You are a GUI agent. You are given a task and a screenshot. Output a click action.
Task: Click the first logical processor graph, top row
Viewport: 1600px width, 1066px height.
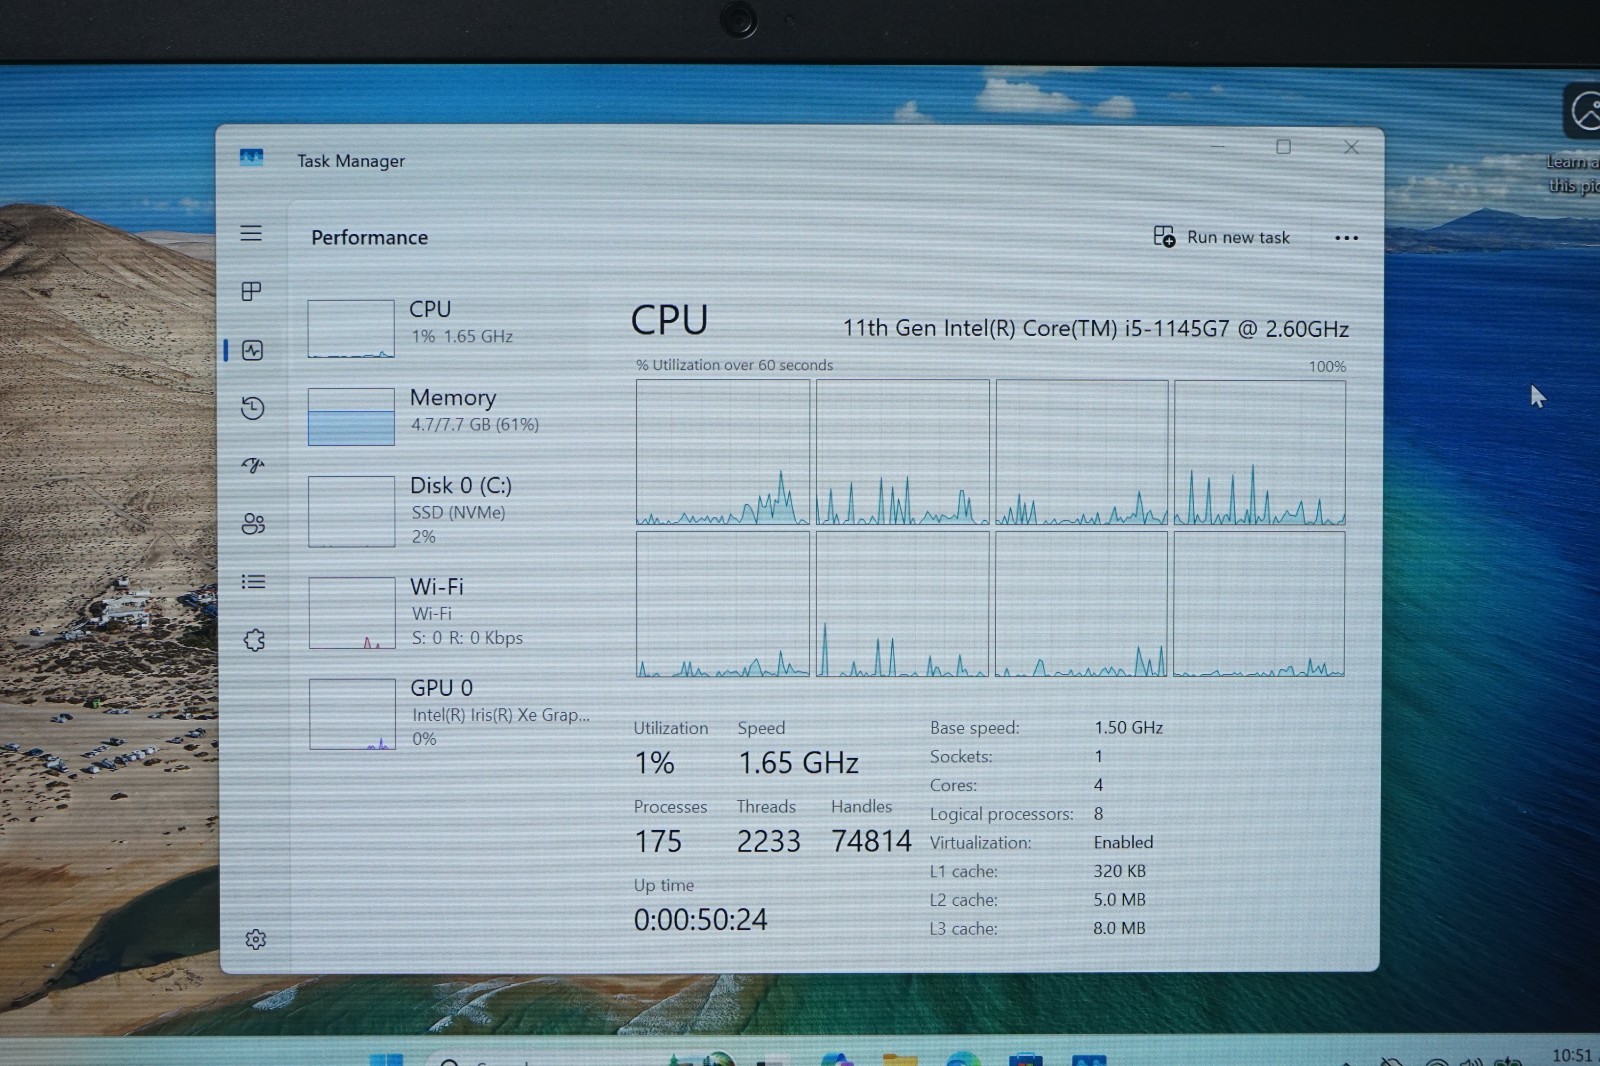coord(723,452)
